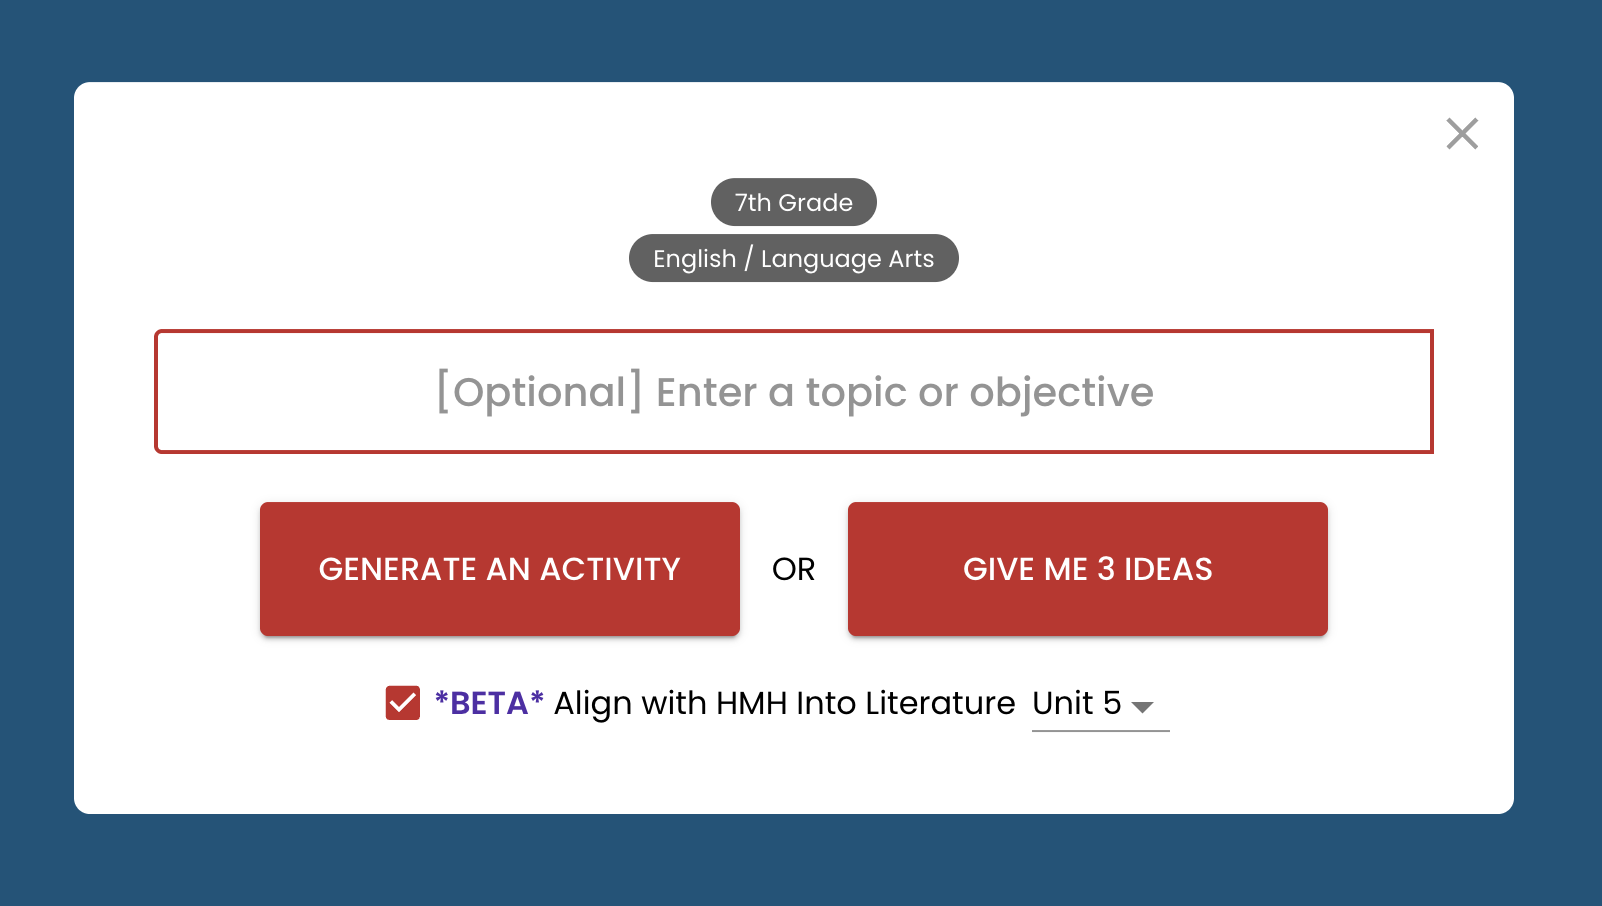
Task: Uncheck the Align with HMH Into Literature checkbox
Action: tap(403, 704)
